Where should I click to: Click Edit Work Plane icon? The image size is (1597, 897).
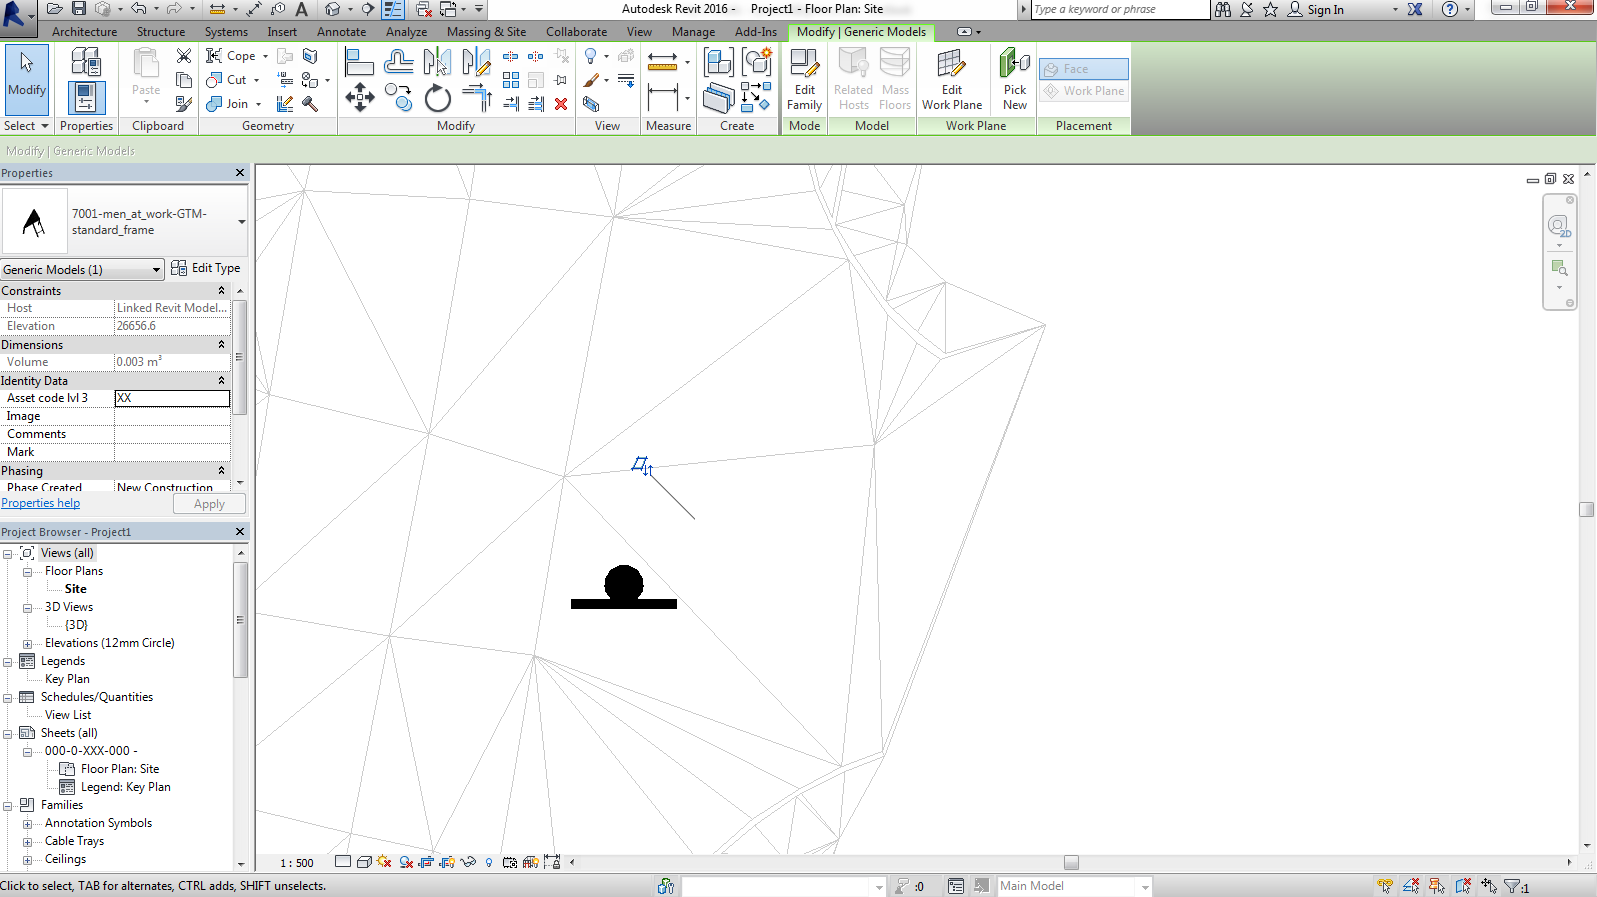pos(951,80)
